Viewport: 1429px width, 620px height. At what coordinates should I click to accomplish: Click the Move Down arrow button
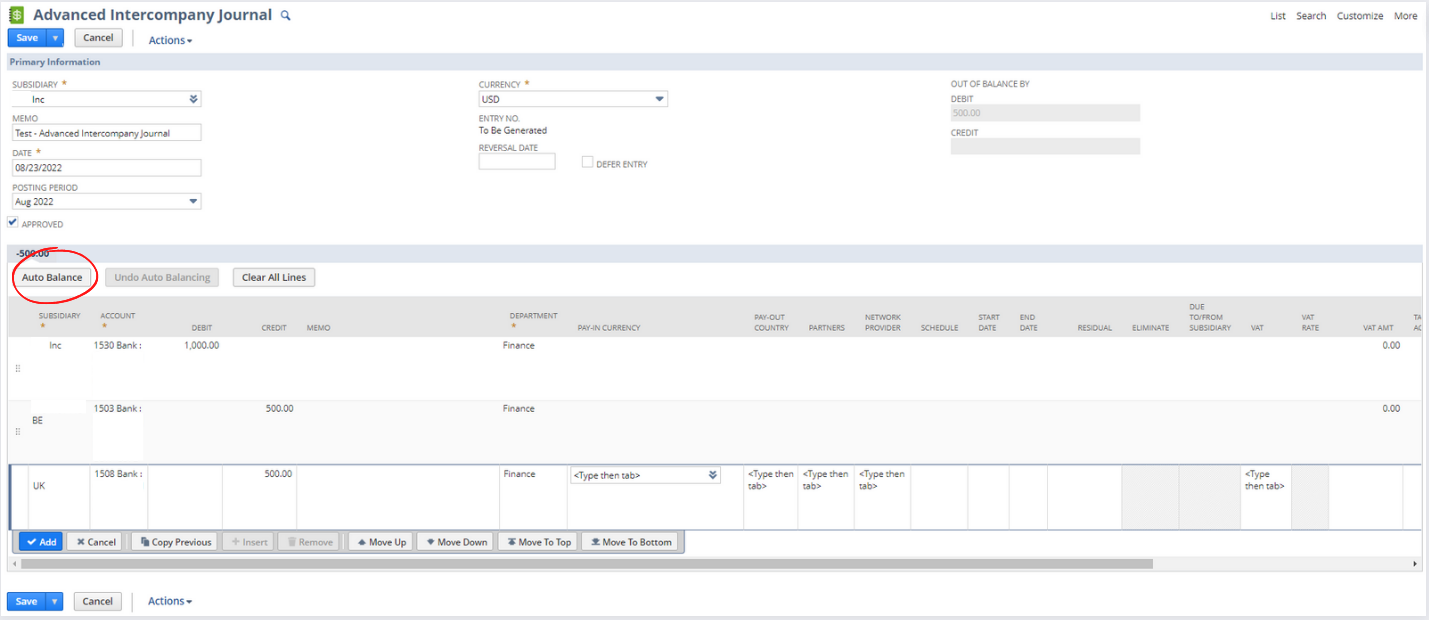(x=455, y=542)
